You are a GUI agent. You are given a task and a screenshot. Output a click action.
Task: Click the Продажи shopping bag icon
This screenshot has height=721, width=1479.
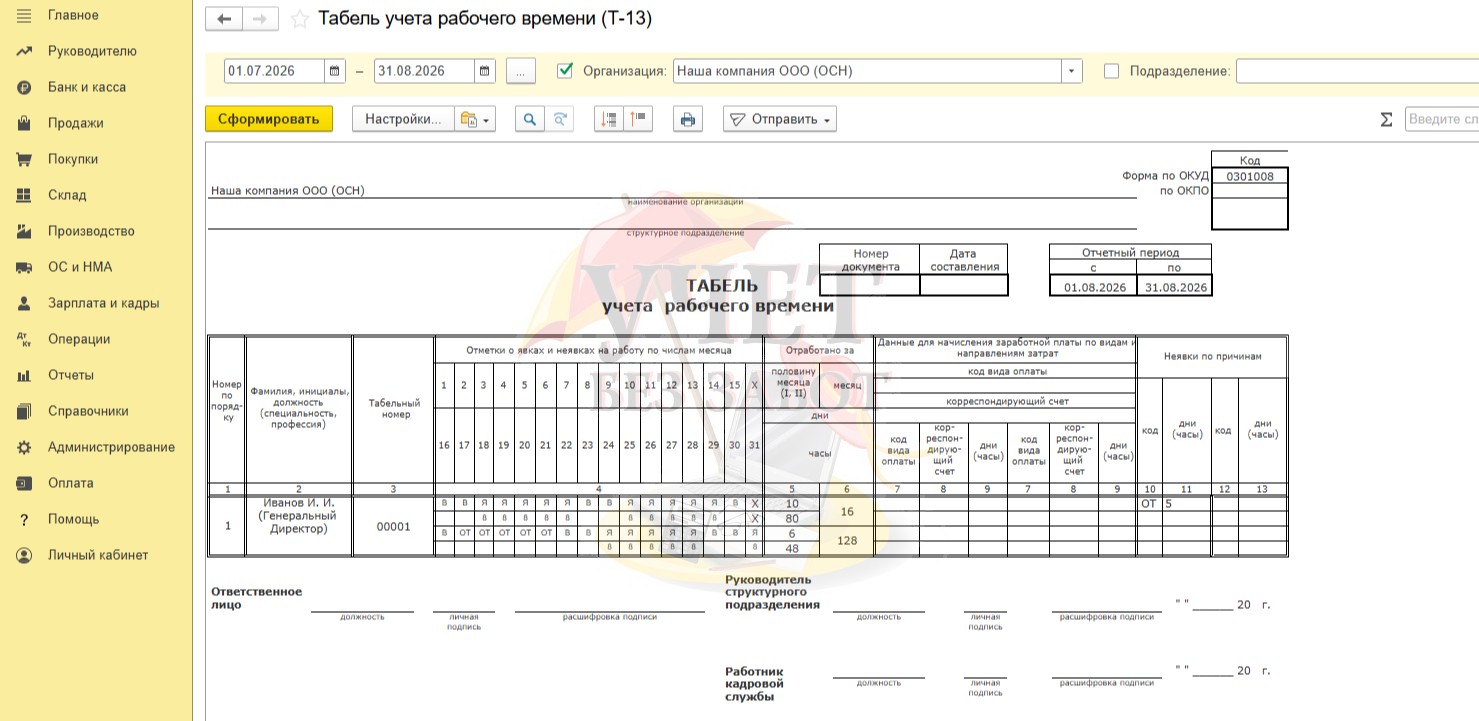(24, 123)
